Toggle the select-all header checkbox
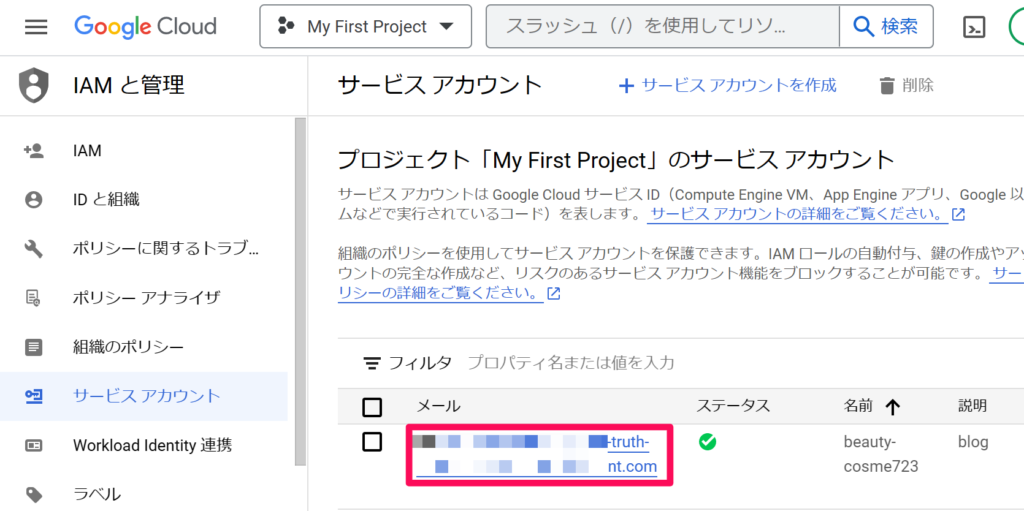Image resolution: width=1024 pixels, height=511 pixels. (x=372, y=408)
